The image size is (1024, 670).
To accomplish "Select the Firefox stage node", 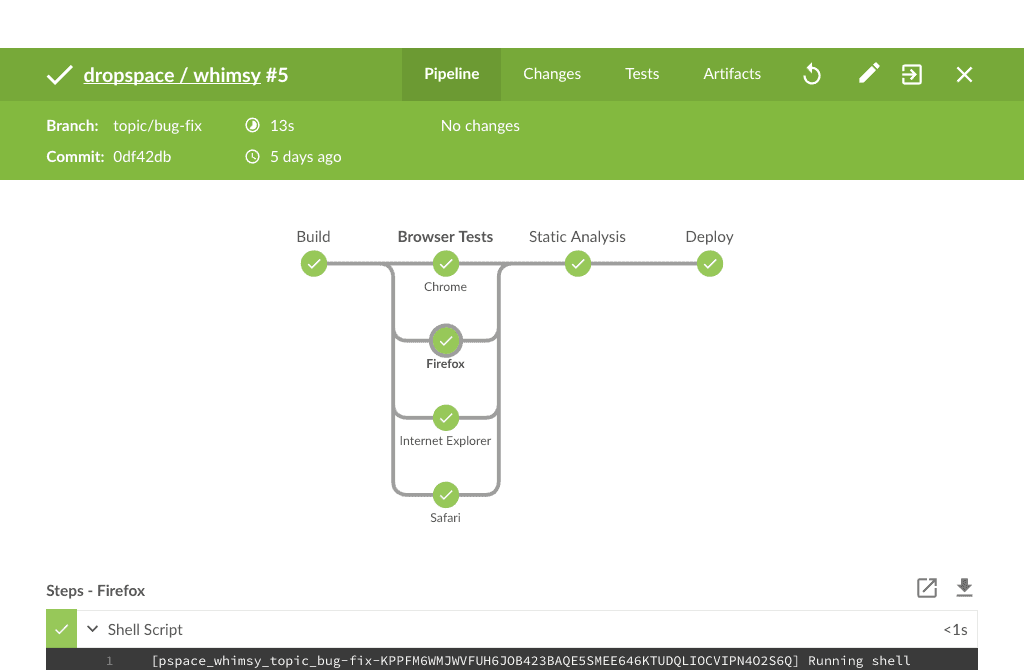I will click(x=446, y=341).
